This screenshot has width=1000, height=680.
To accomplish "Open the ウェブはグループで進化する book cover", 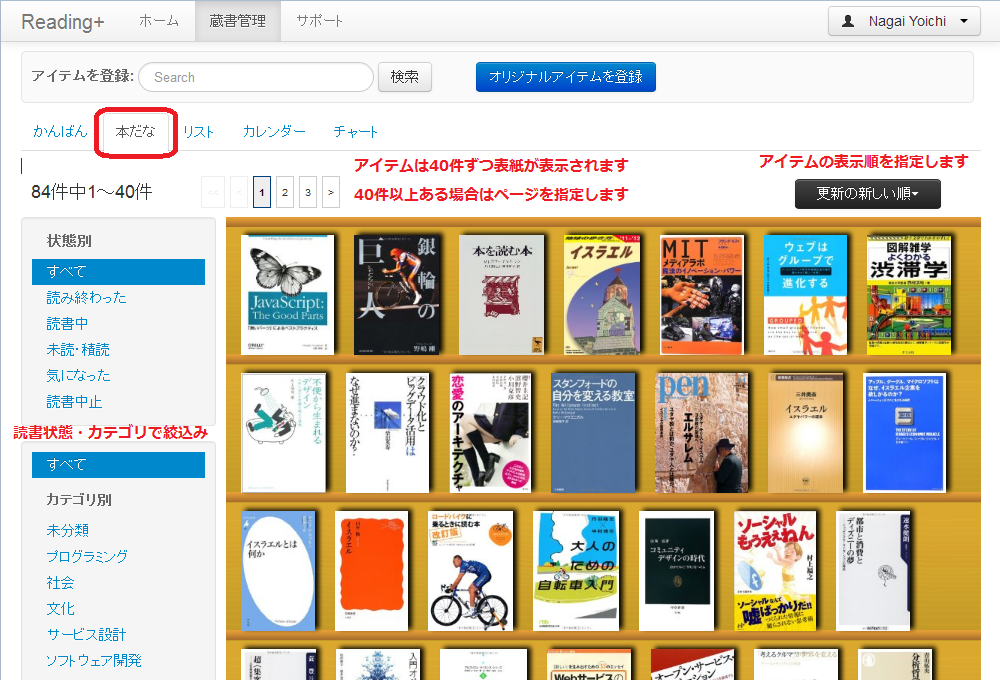I will [x=805, y=295].
